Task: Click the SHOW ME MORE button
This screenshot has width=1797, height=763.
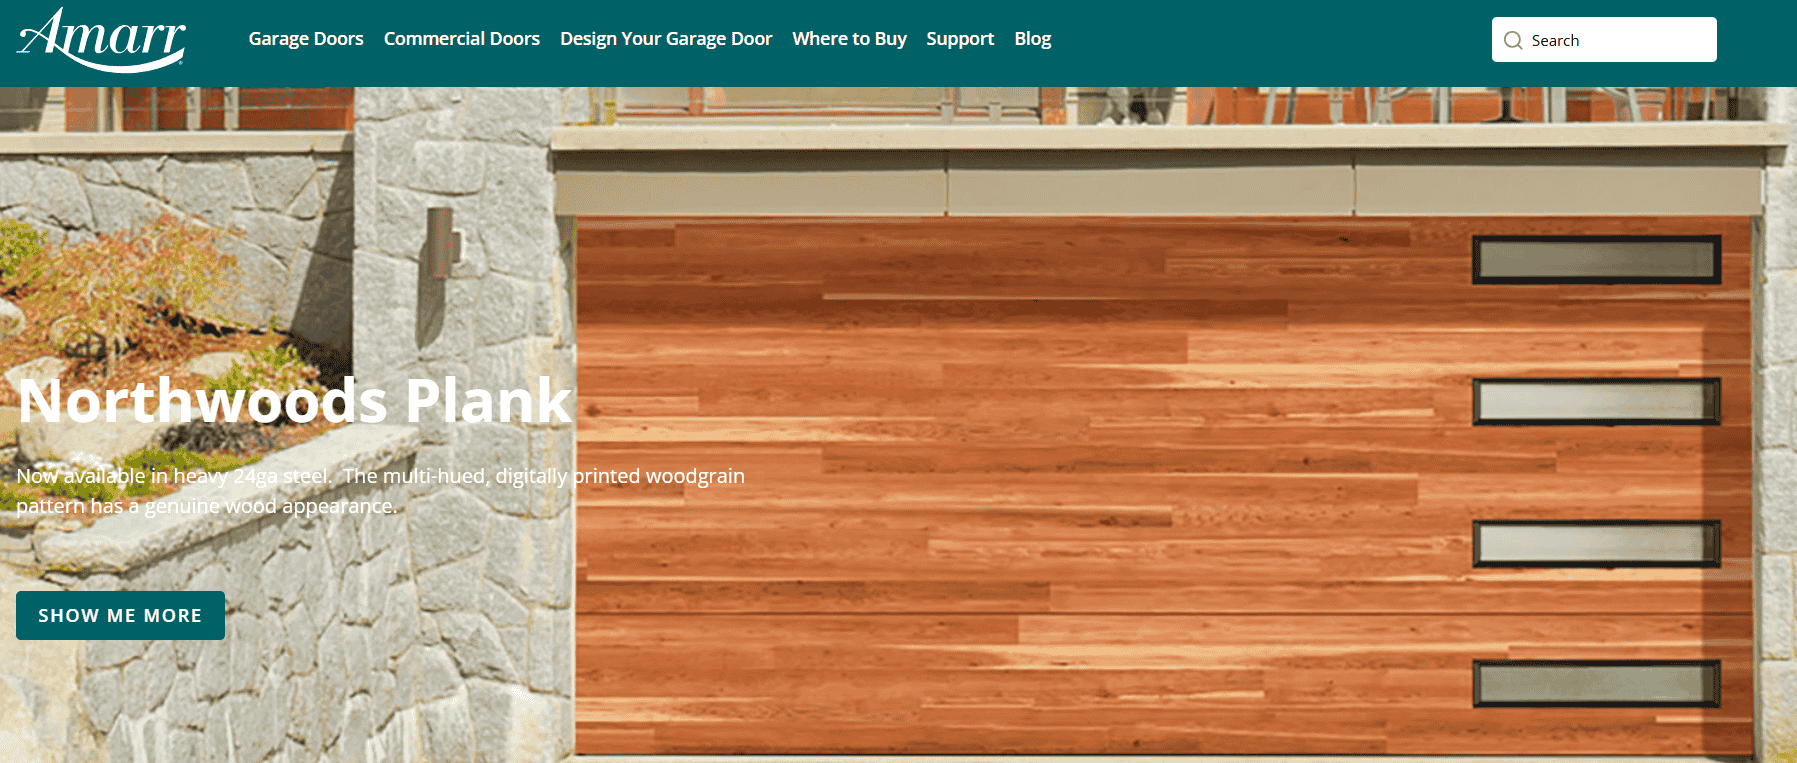Action: coord(120,615)
